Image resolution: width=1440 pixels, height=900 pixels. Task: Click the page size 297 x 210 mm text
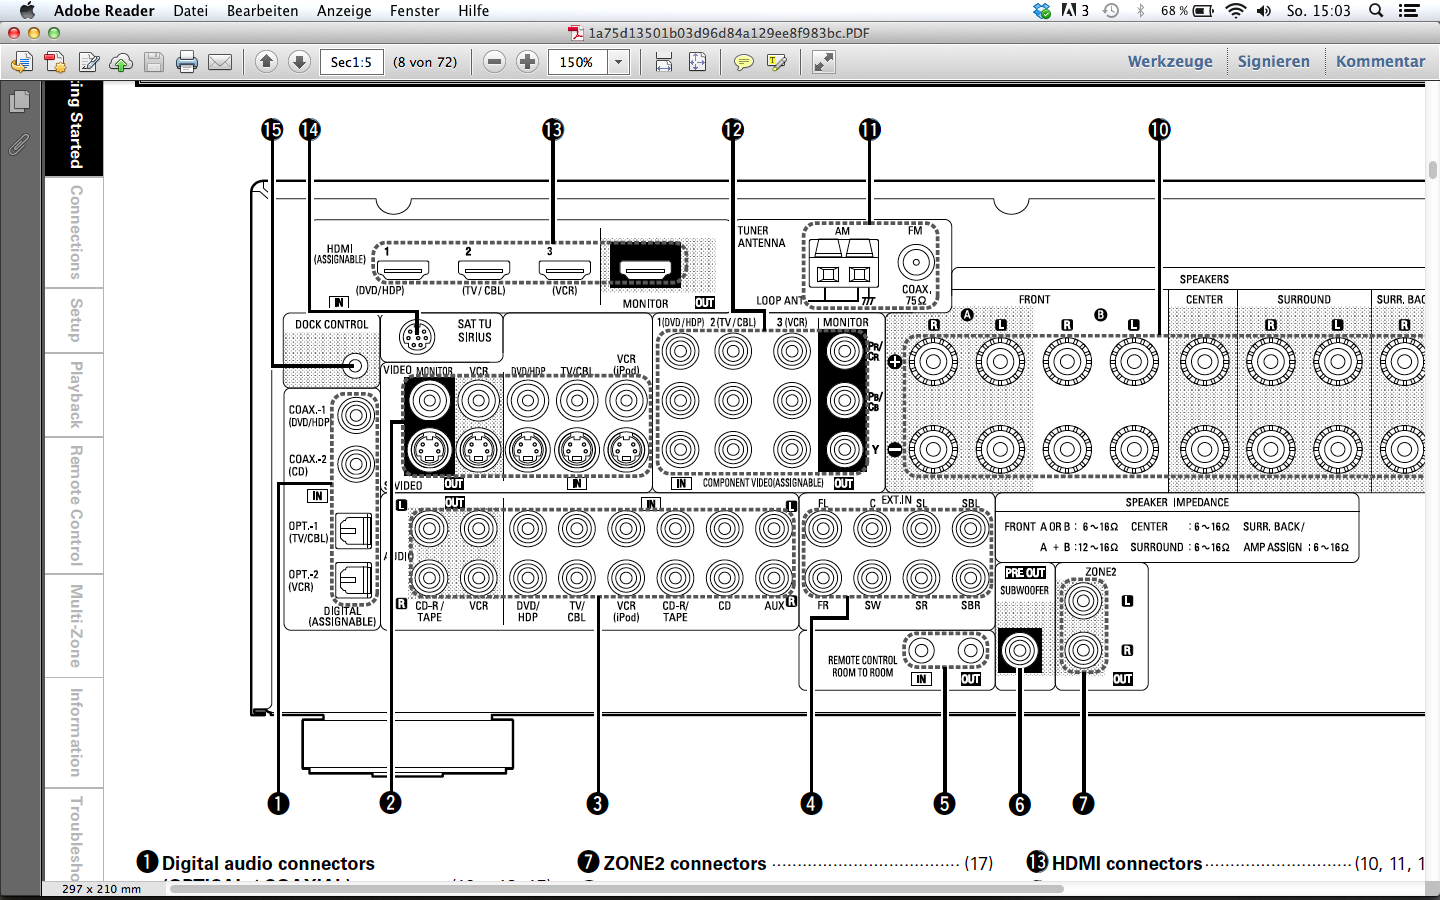[x=101, y=888]
